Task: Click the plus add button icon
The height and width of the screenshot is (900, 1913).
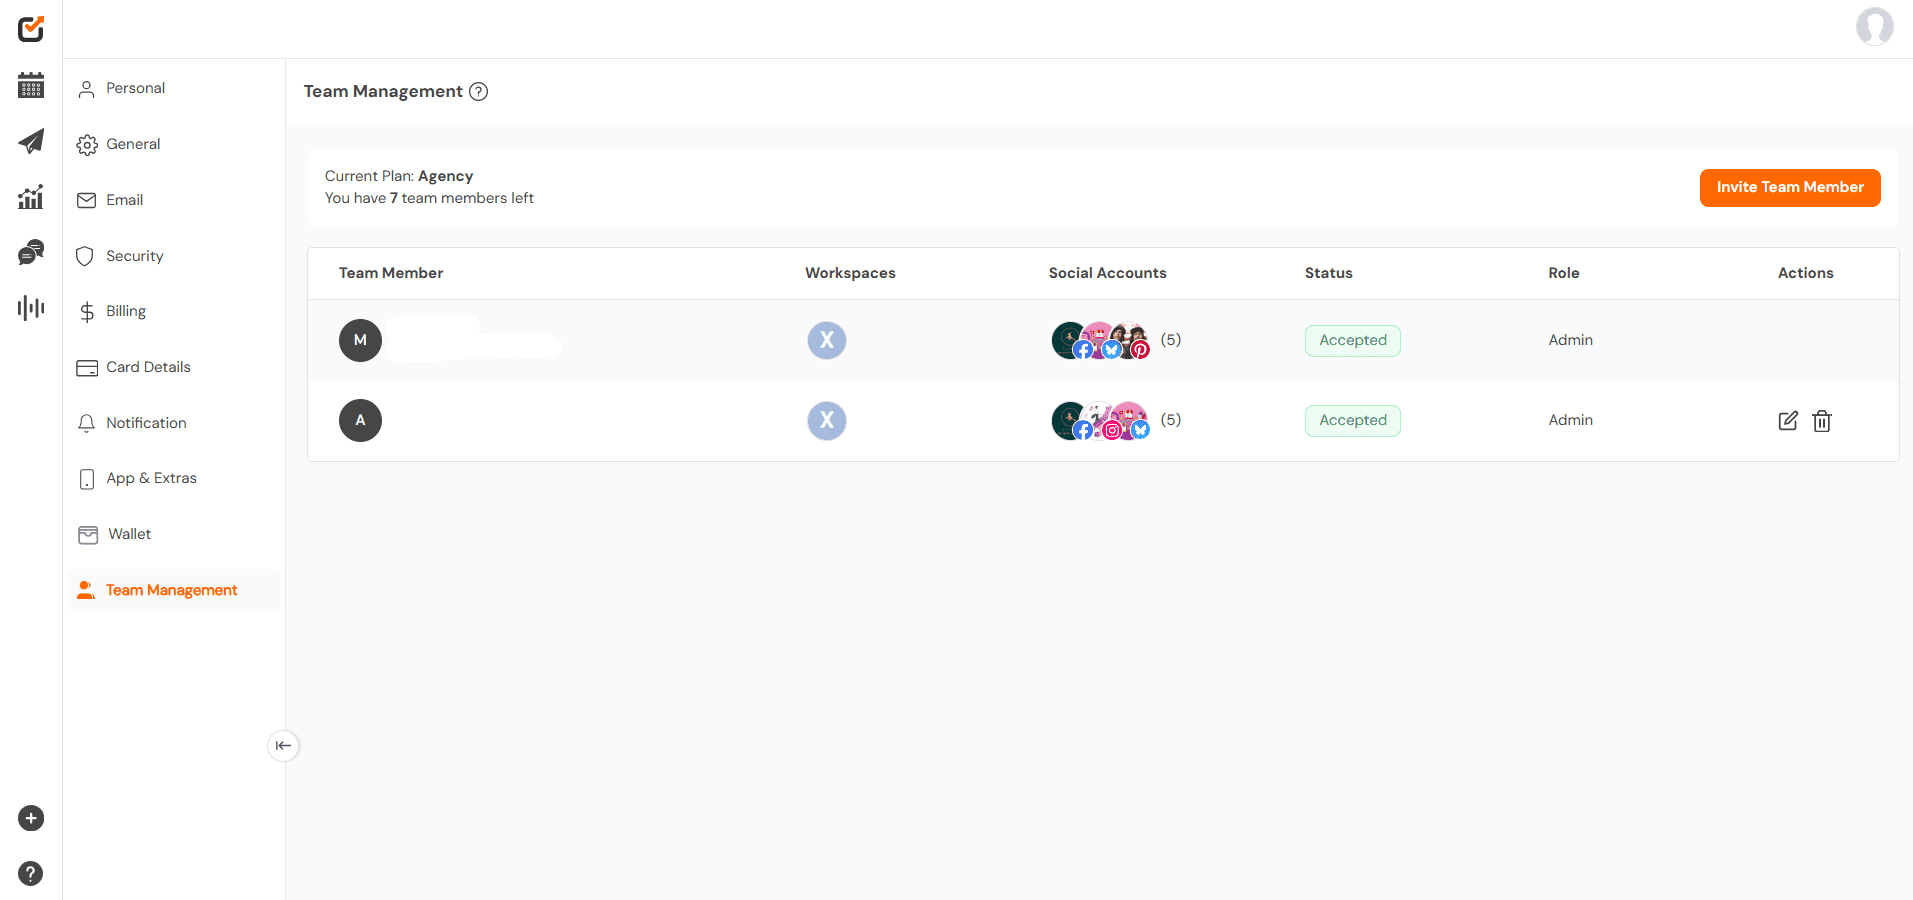Action: point(31,818)
